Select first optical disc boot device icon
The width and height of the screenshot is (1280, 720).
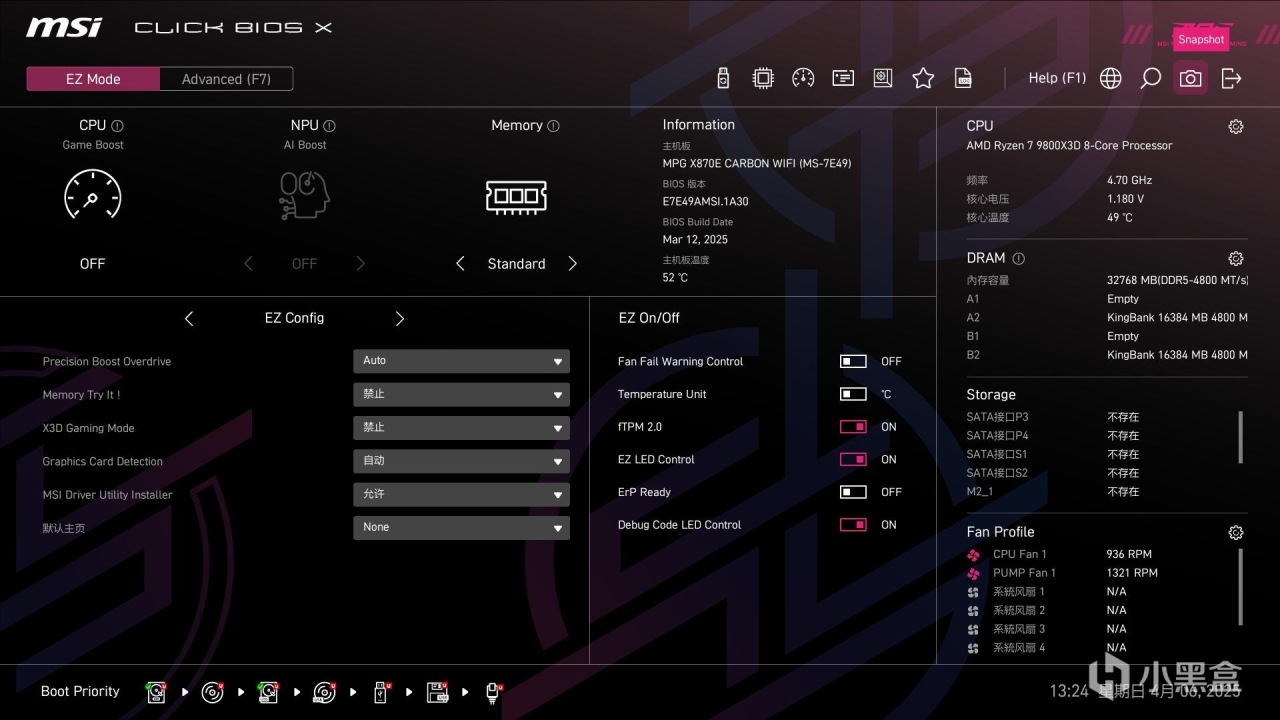212,691
